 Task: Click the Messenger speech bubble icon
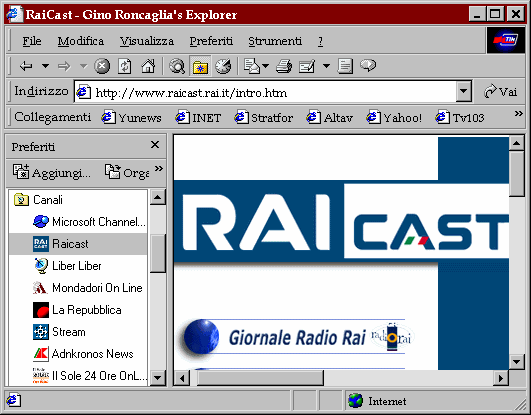(368, 65)
